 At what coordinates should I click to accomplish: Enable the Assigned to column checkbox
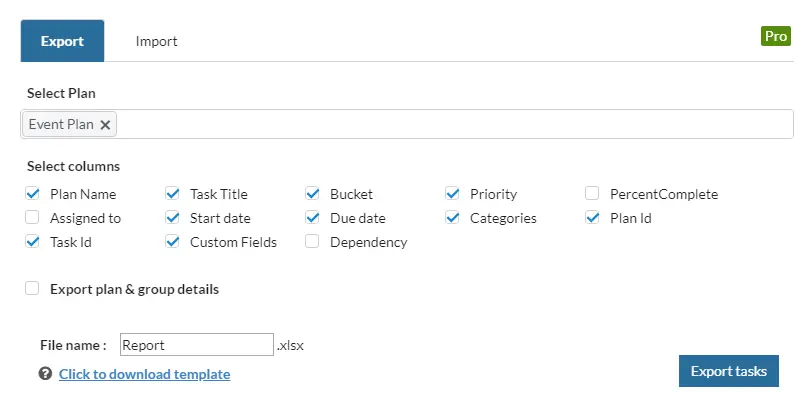click(32, 218)
